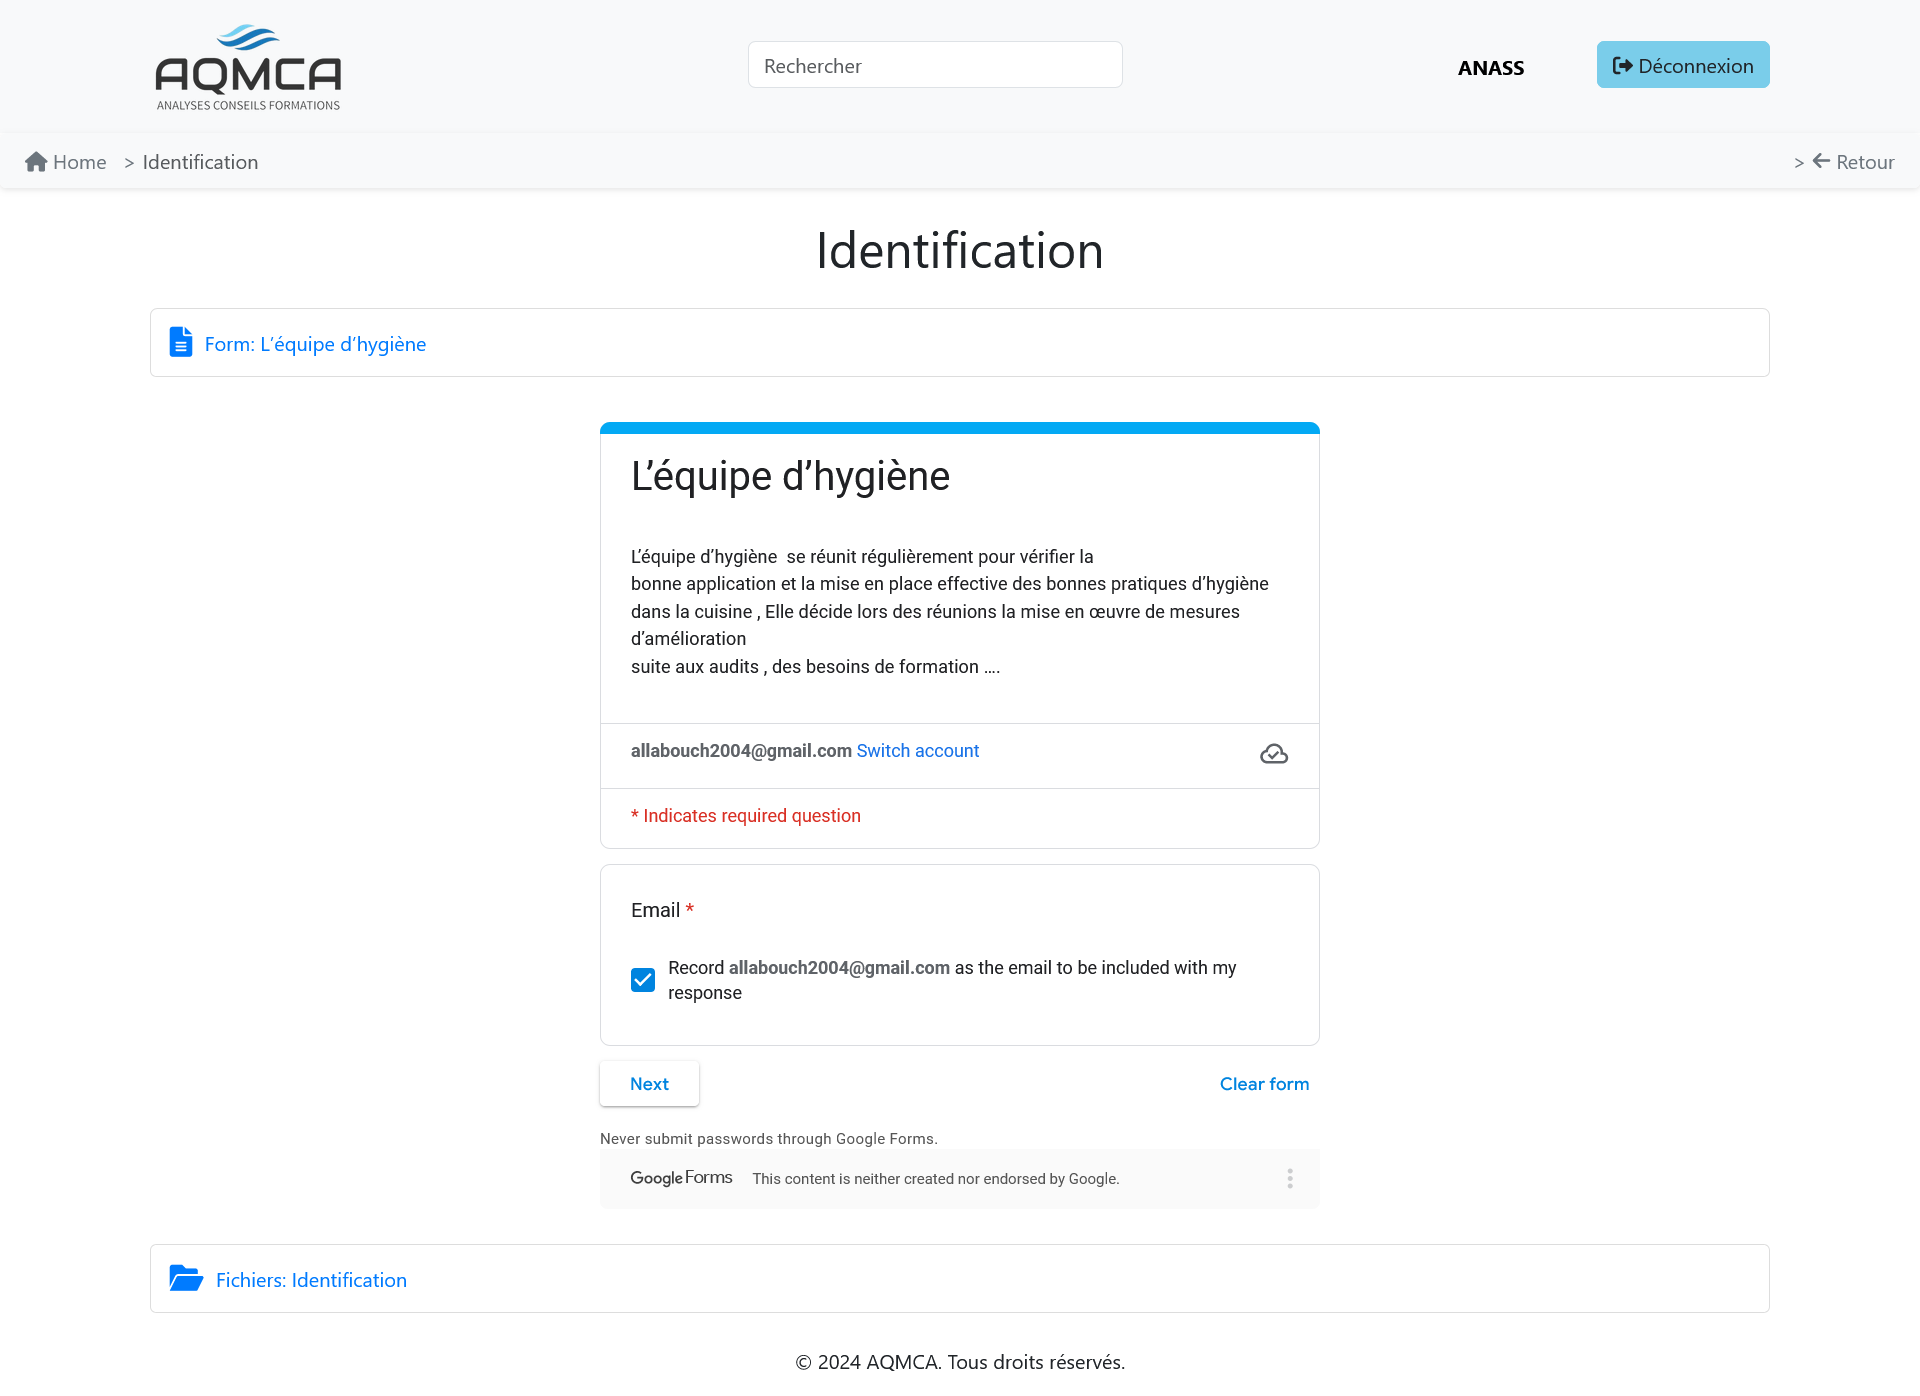Viewport: 1920px width, 1396px height.
Task: Click the ANASS username
Action: coord(1491,68)
